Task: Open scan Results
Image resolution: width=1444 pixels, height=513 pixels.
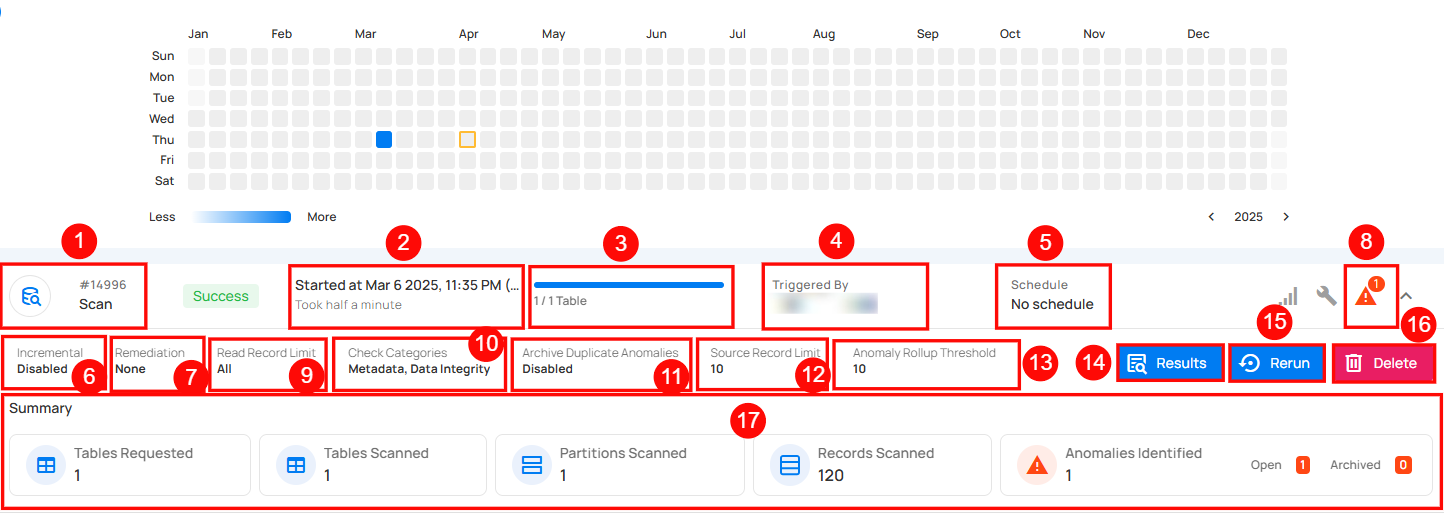Action: point(1169,363)
